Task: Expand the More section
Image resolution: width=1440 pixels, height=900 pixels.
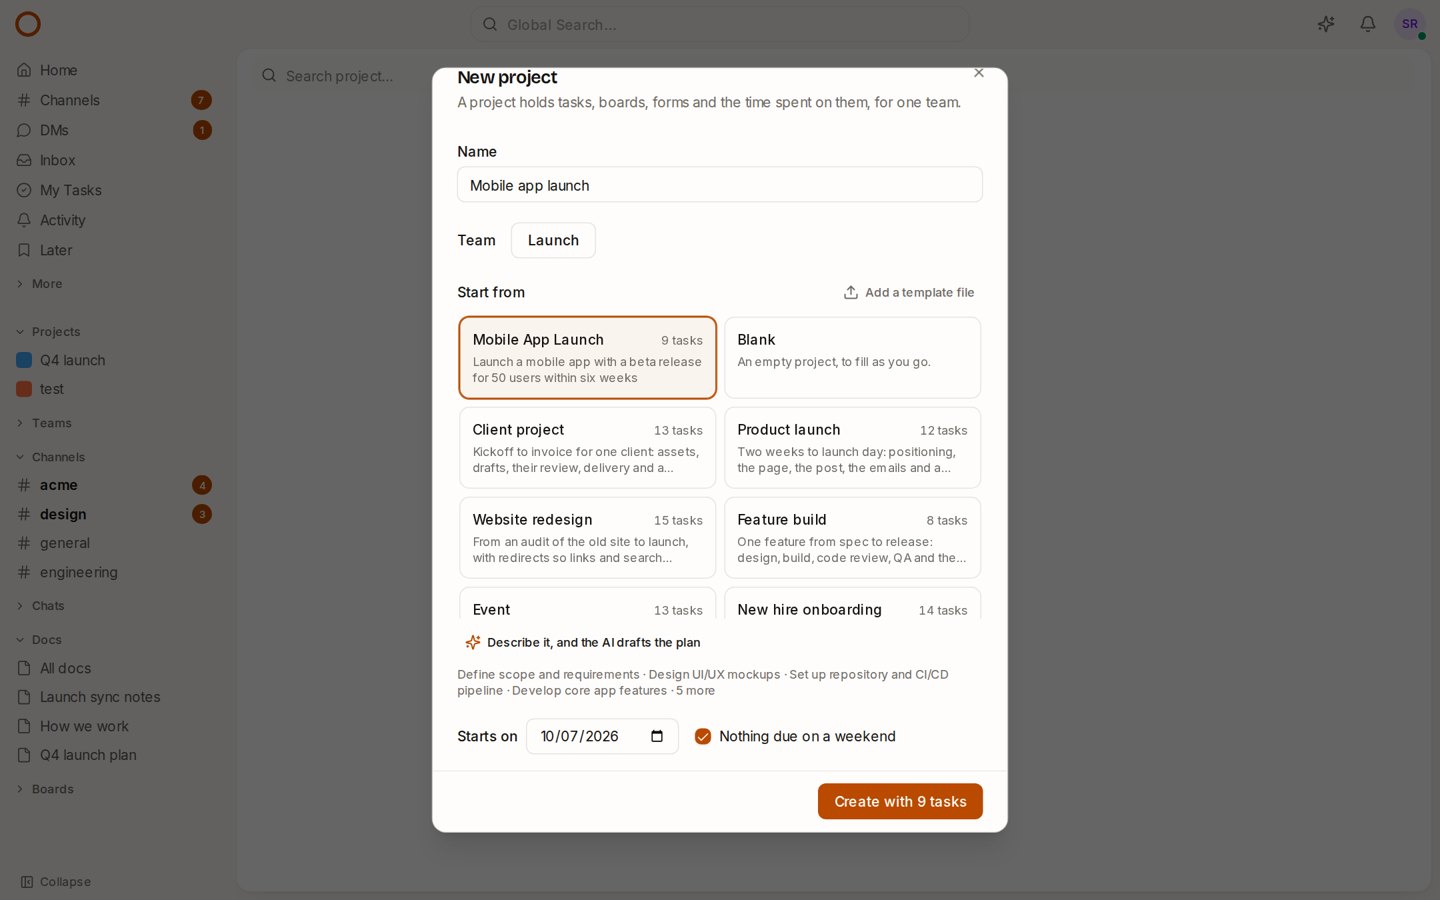Action: pyautogui.click(x=40, y=284)
